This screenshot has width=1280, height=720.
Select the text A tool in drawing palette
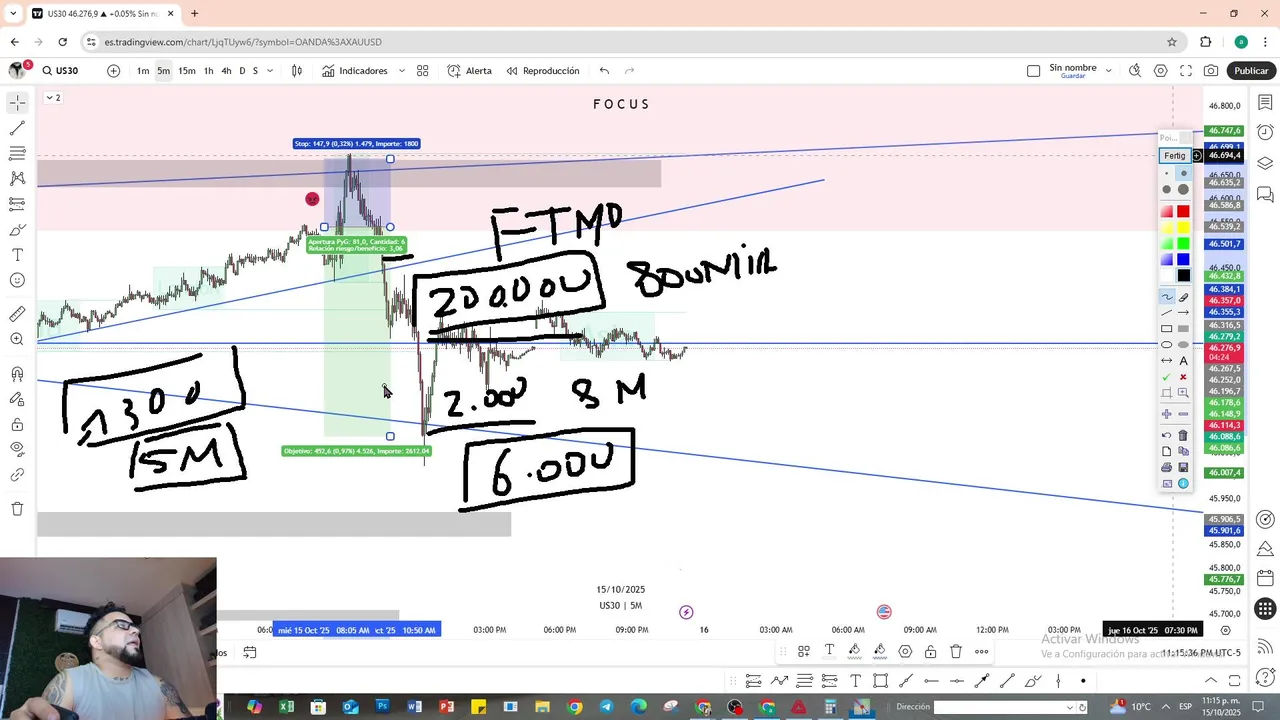[1183, 361]
